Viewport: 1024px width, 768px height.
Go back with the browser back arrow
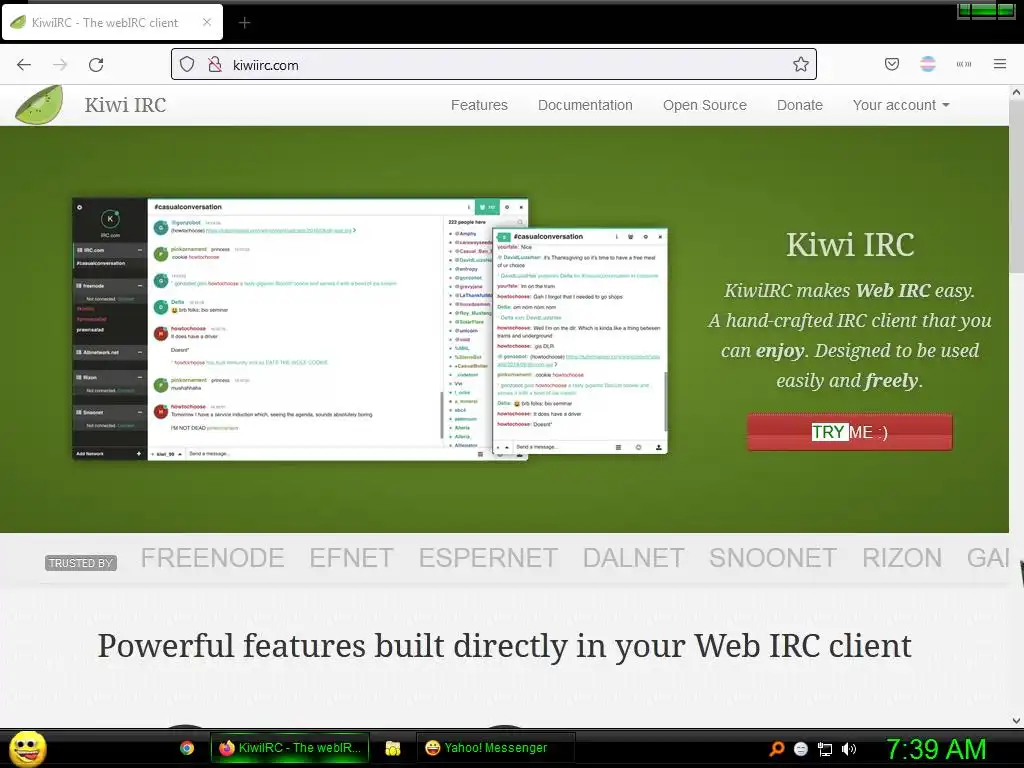click(x=24, y=65)
